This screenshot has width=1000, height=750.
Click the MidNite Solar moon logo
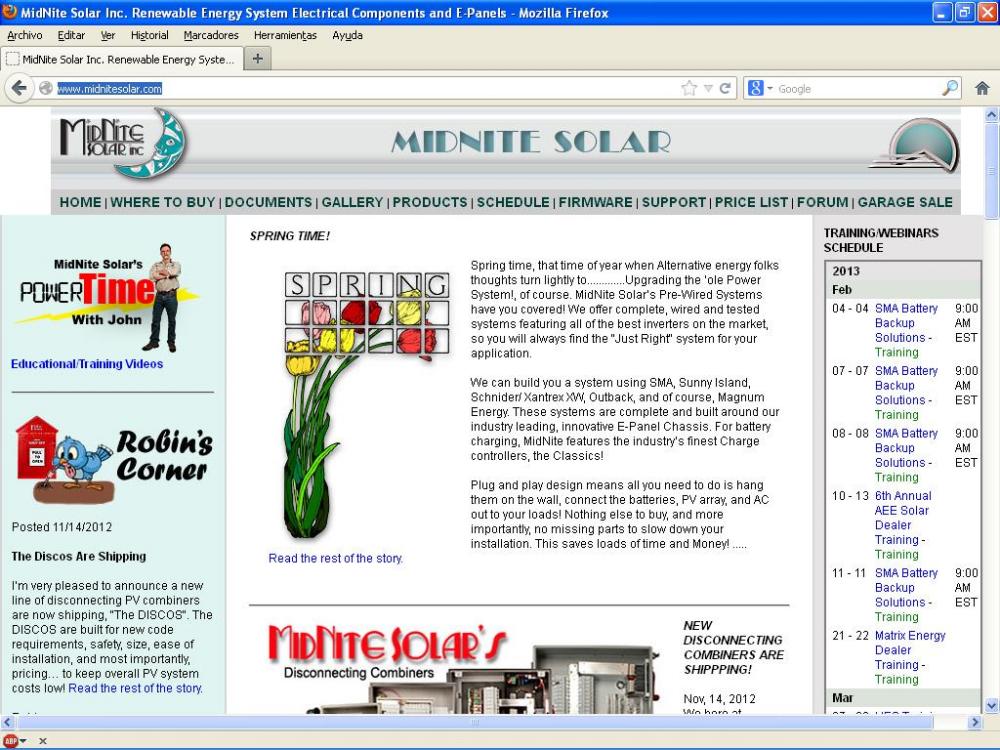[122, 143]
